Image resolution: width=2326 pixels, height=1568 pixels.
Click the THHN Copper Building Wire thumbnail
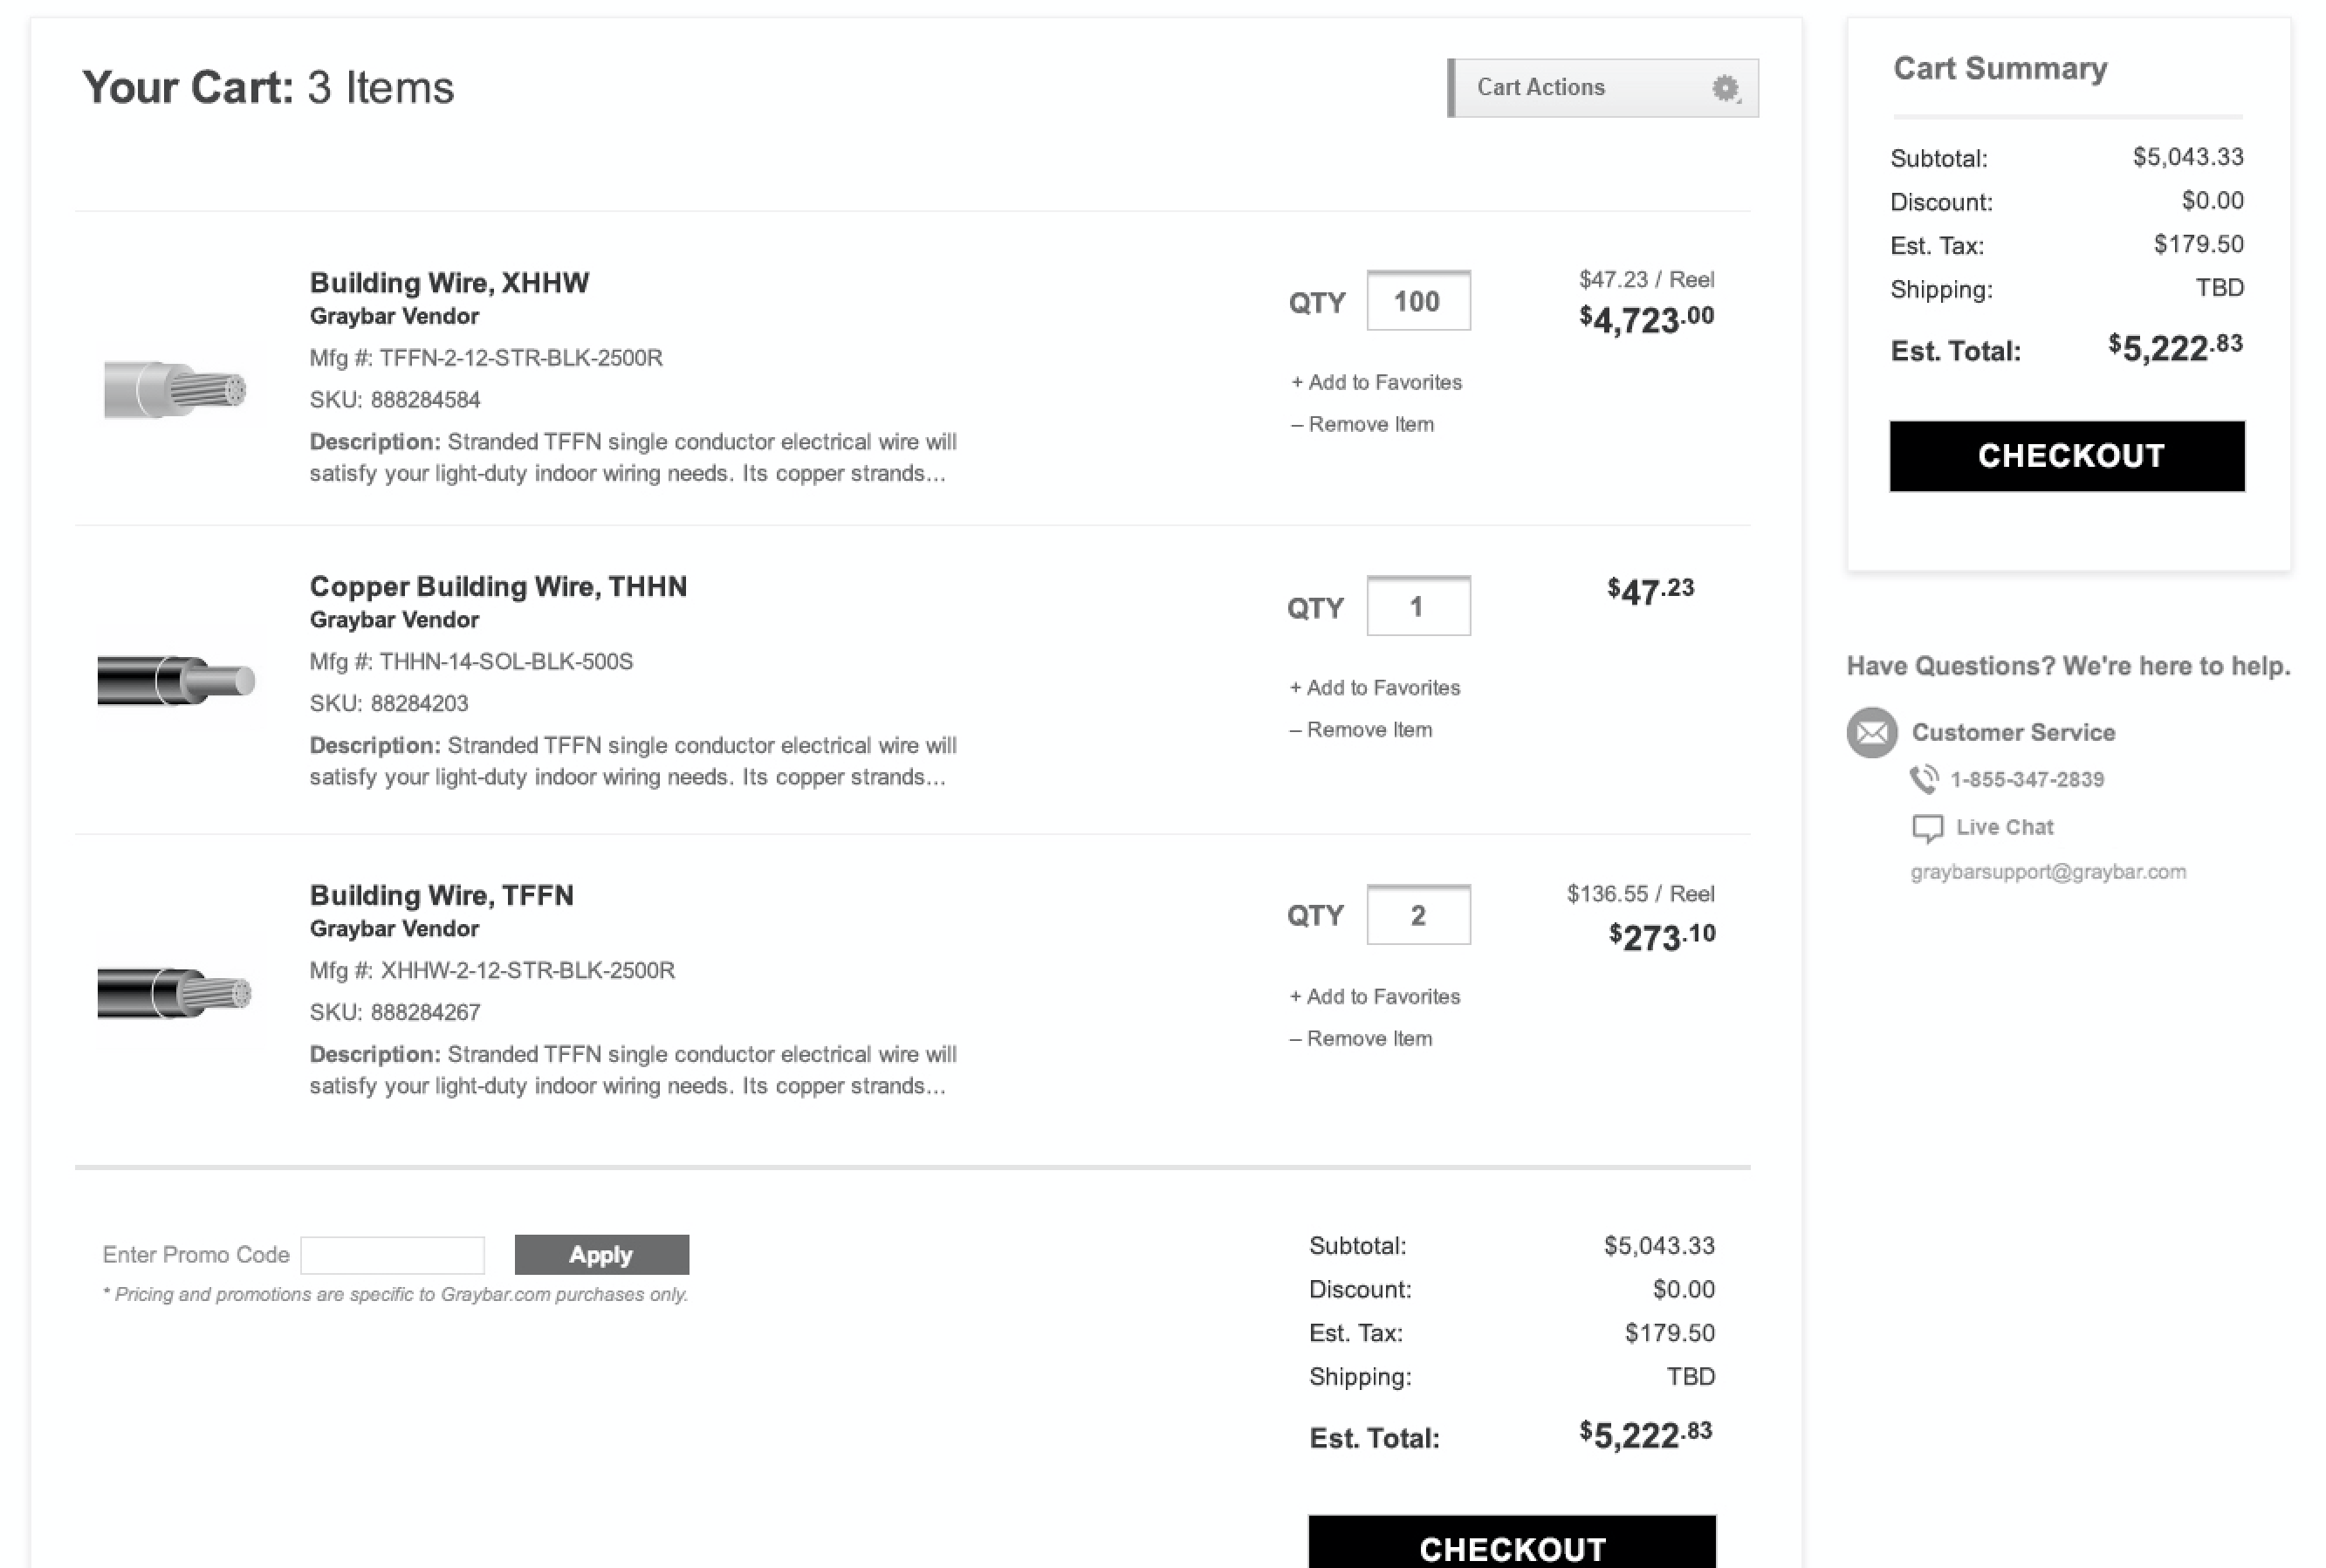[x=177, y=682]
